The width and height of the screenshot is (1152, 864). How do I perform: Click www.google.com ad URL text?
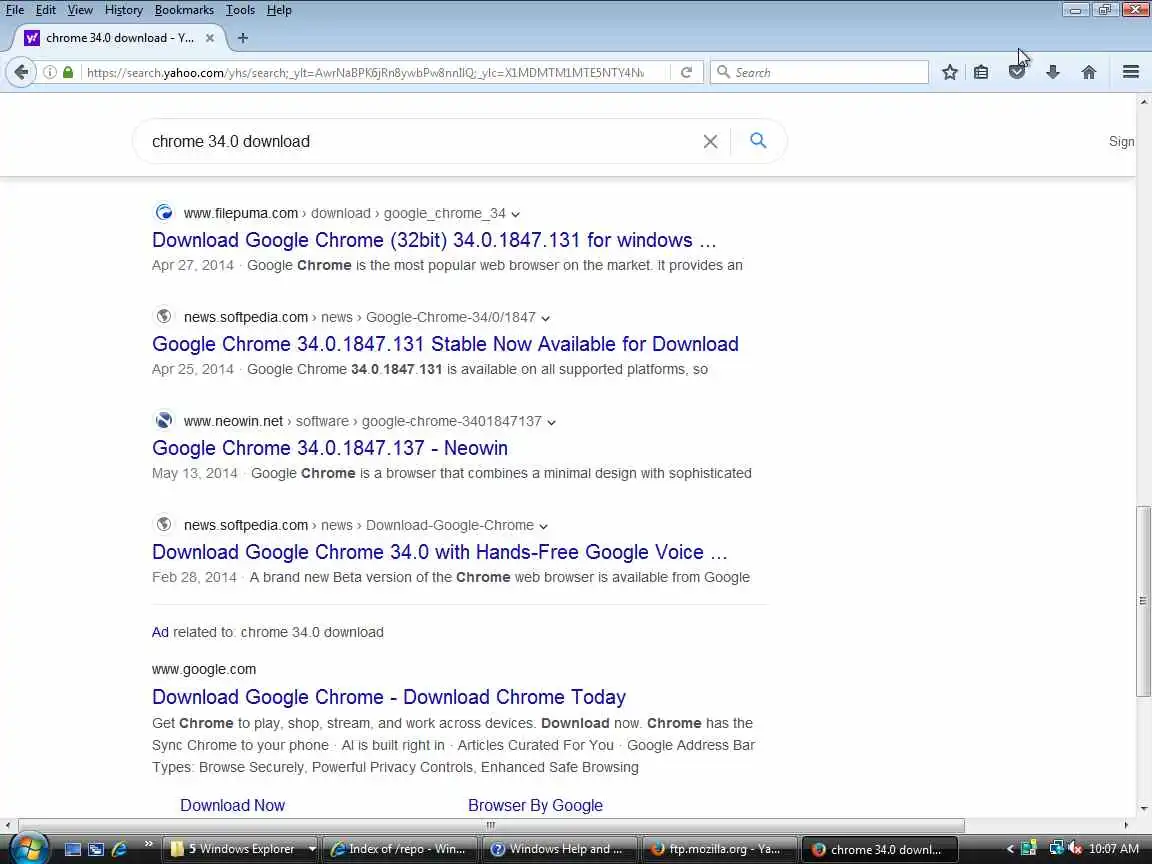coord(204,669)
